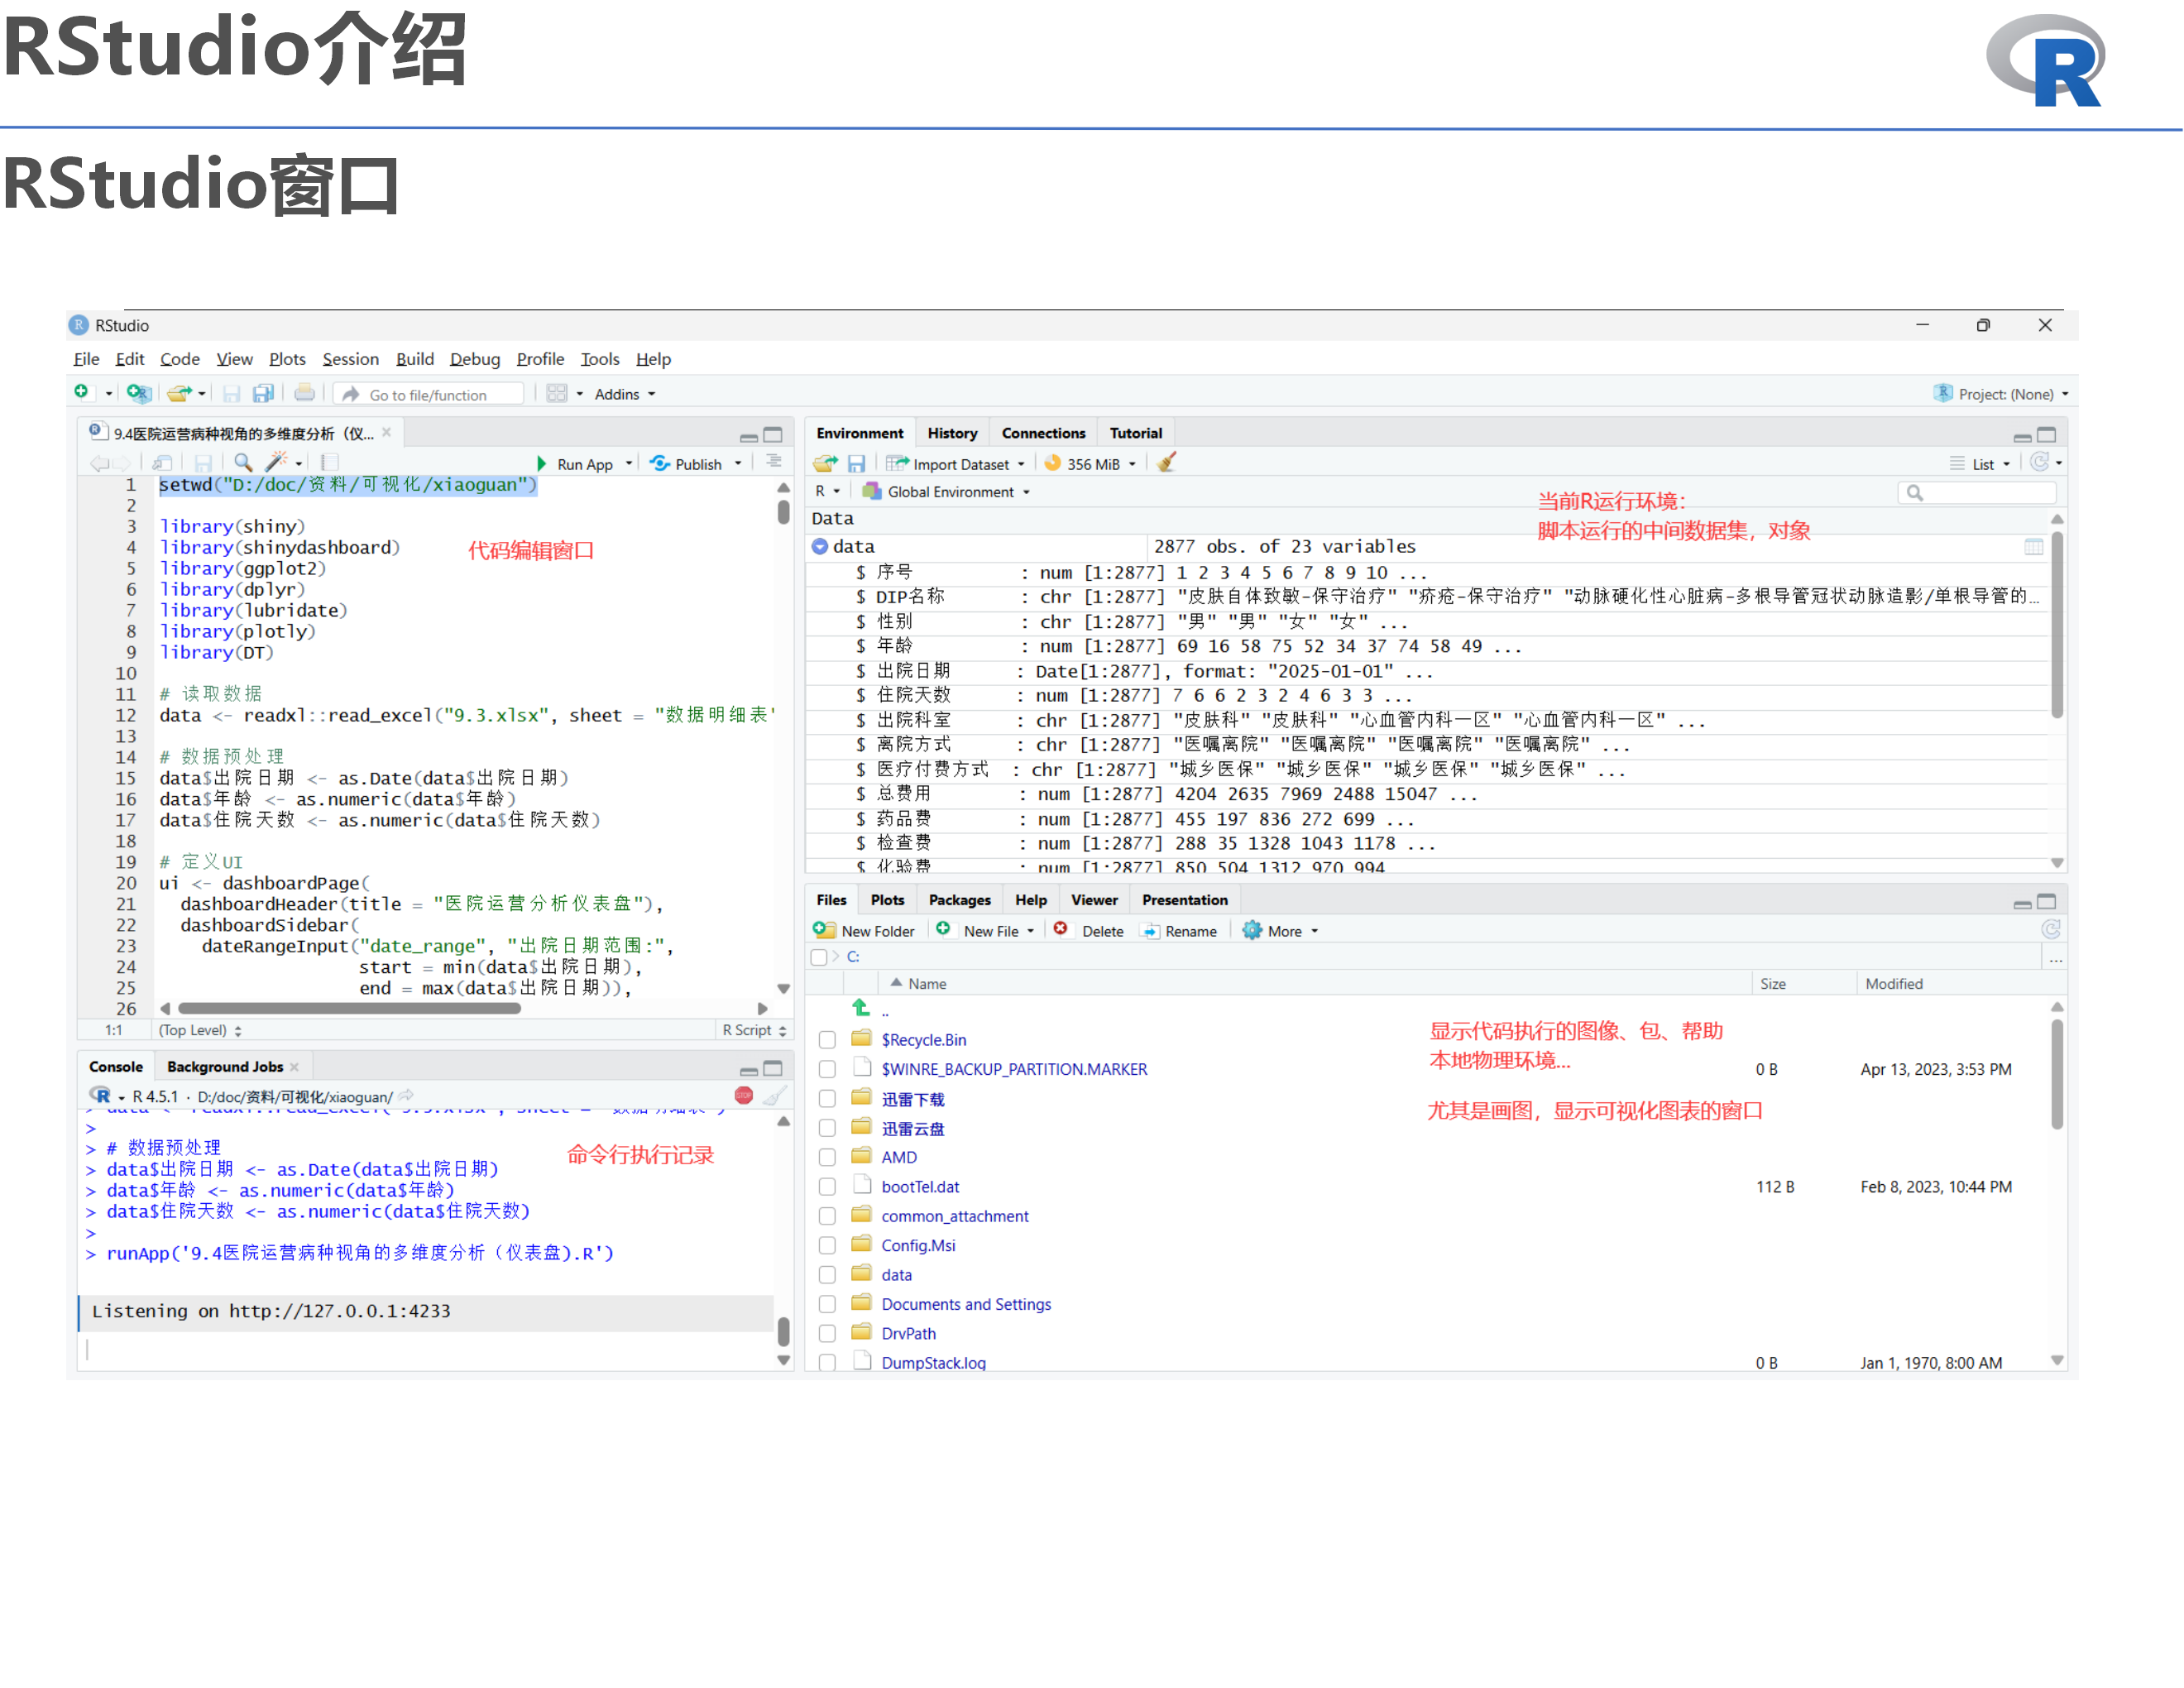The width and height of the screenshot is (2184, 1688).
Task: Check Documents and Settings checkbox
Action: coord(827,1304)
